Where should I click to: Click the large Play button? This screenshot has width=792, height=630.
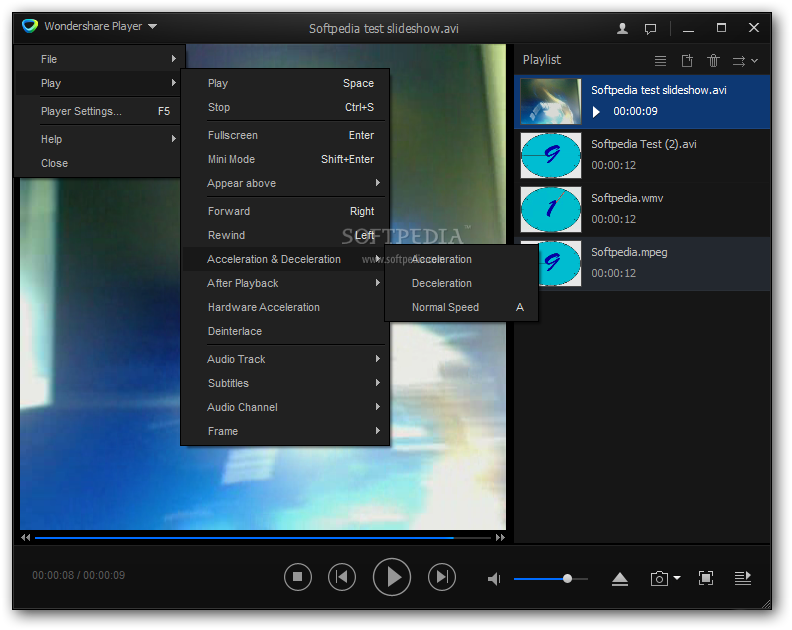point(392,577)
